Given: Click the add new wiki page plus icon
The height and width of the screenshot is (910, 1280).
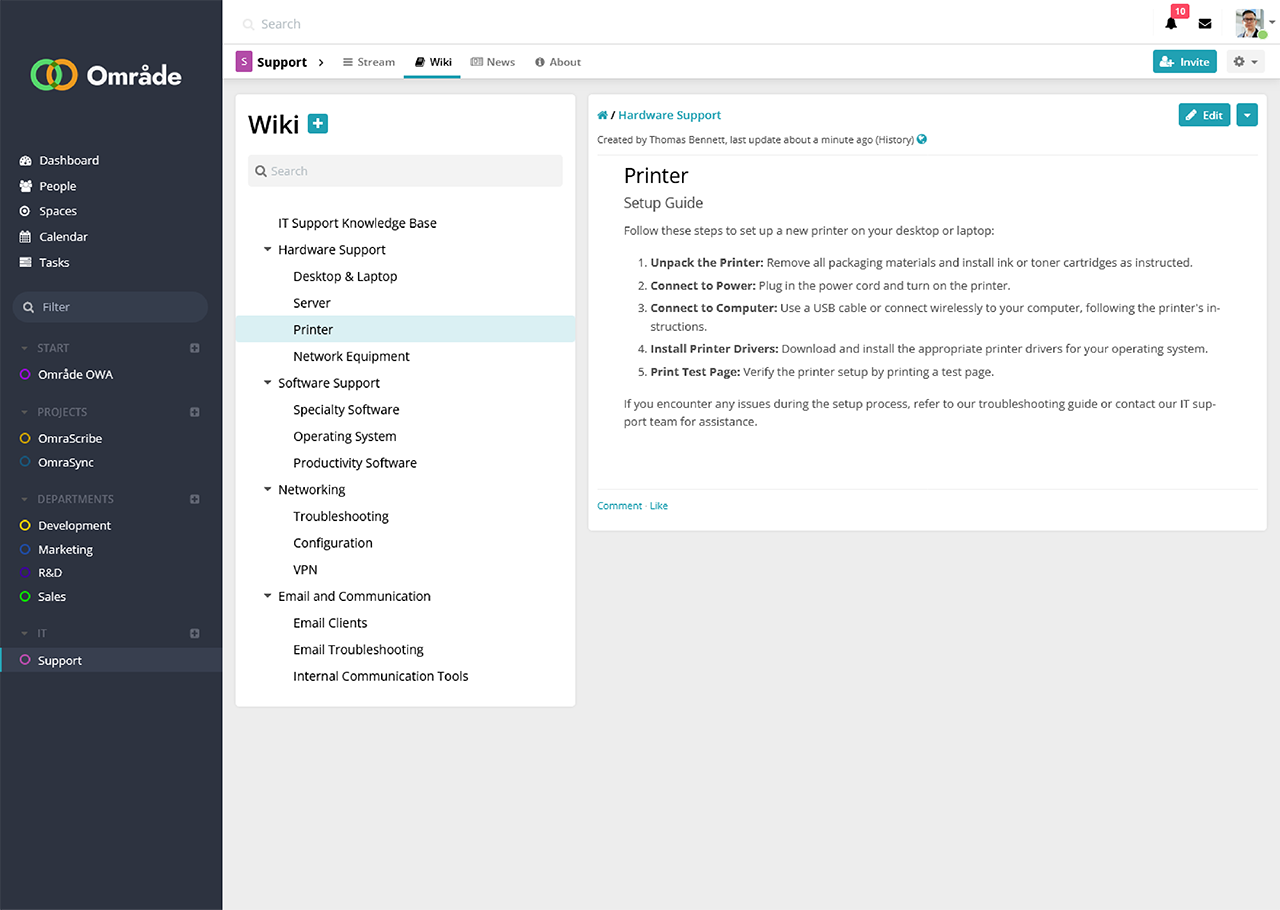Looking at the screenshot, I should [x=318, y=124].
